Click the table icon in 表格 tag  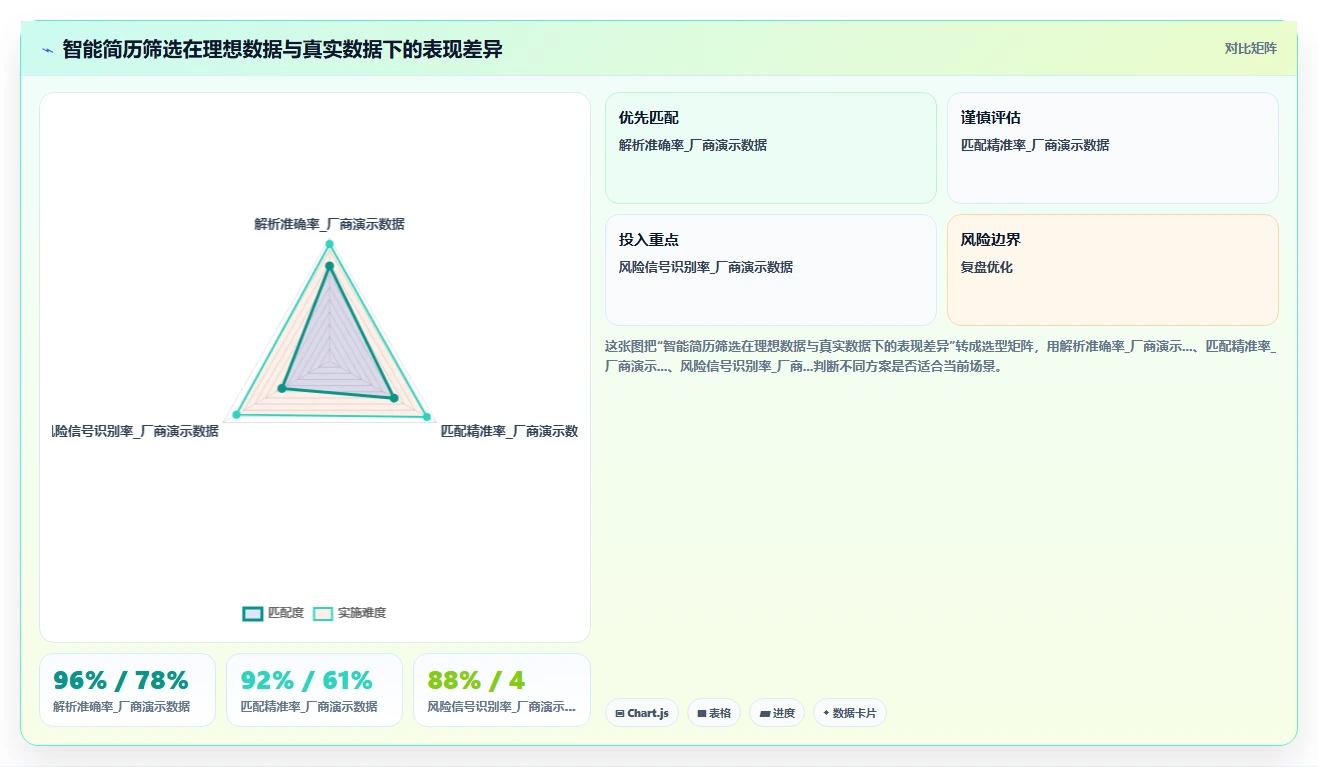[702, 714]
